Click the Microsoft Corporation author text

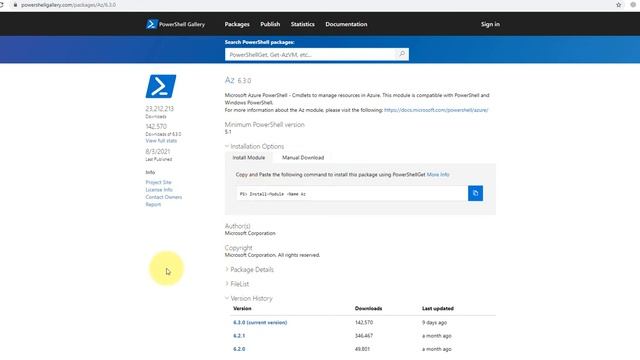point(250,233)
